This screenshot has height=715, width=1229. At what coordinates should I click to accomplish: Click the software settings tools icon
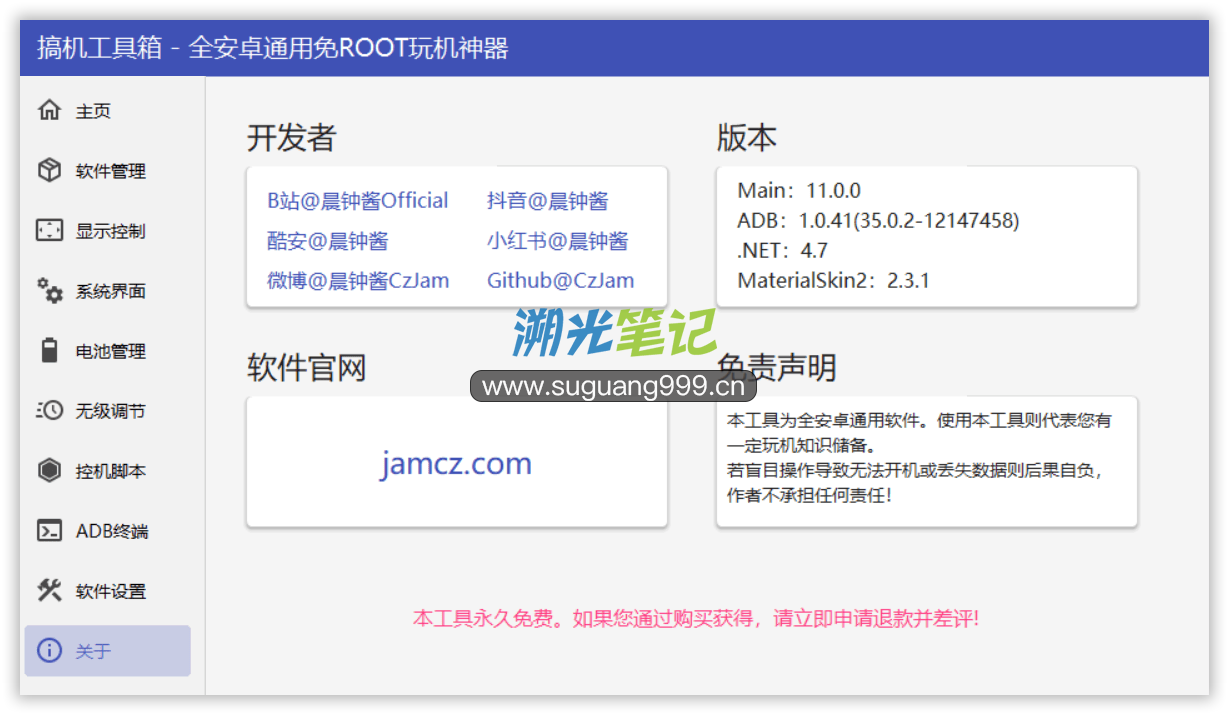pyautogui.click(x=49, y=591)
